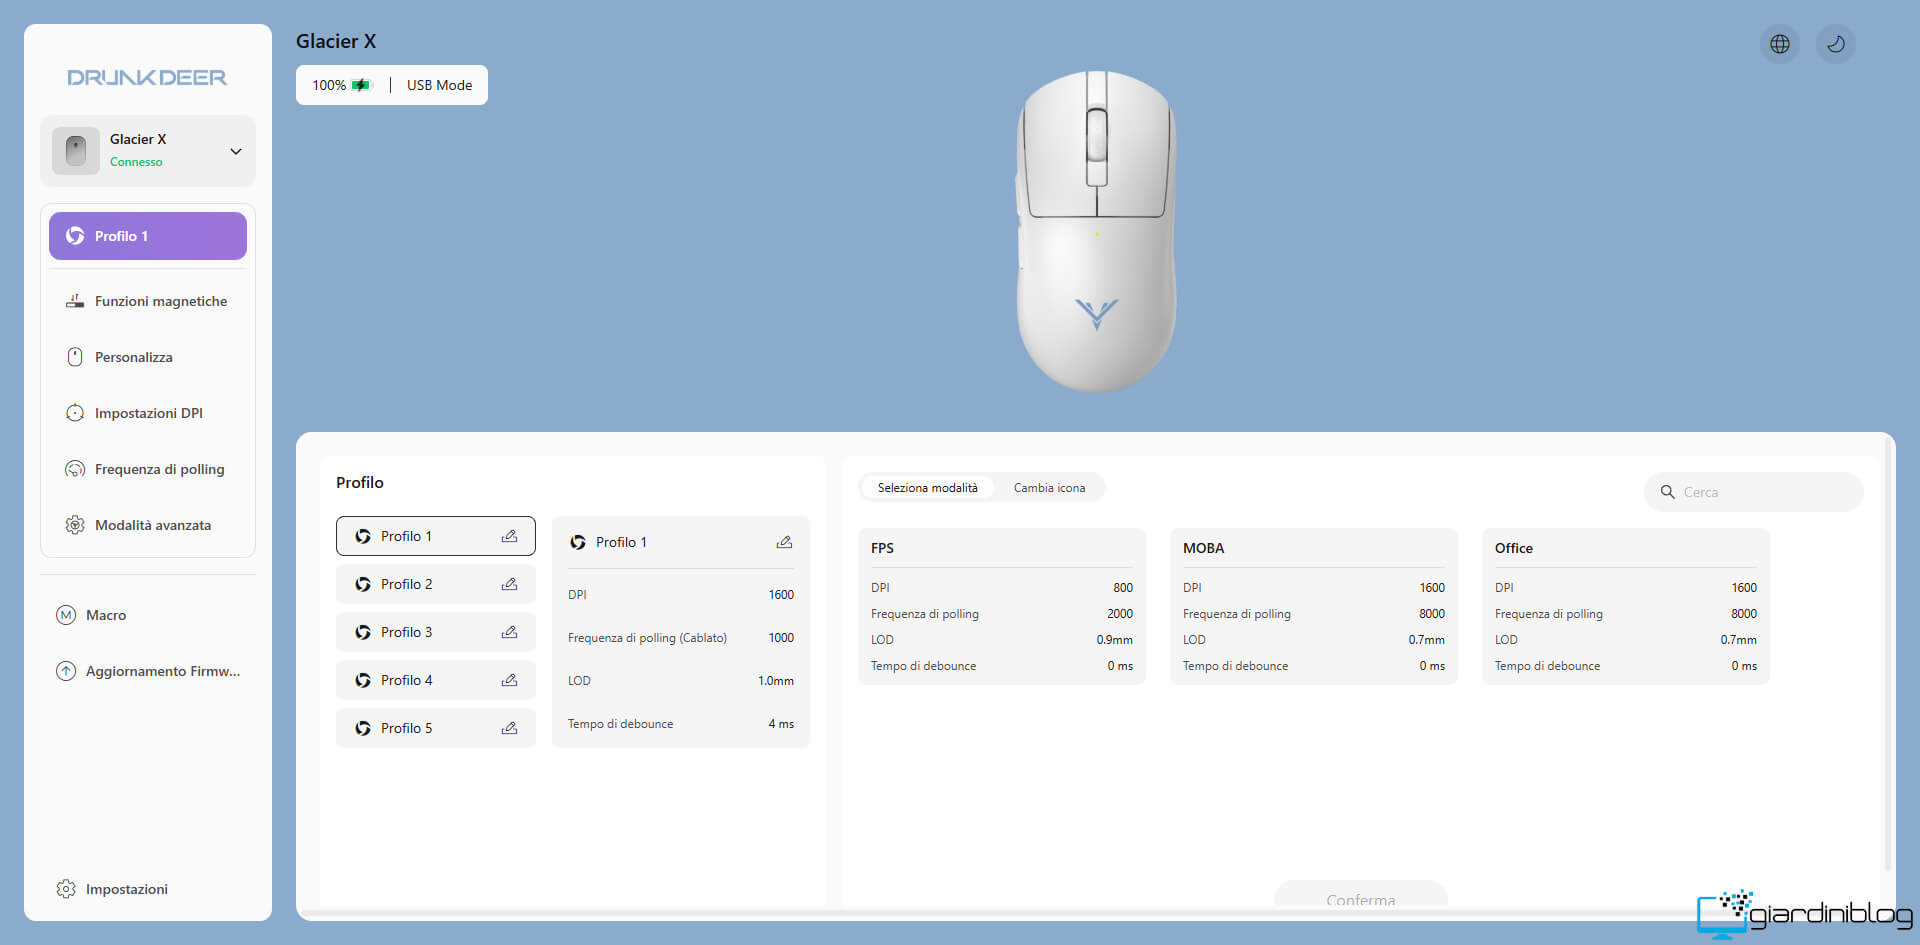Click debounce value 4 ms in Profilo 1 card
This screenshot has width=1920, height=945.
(781, 724)
